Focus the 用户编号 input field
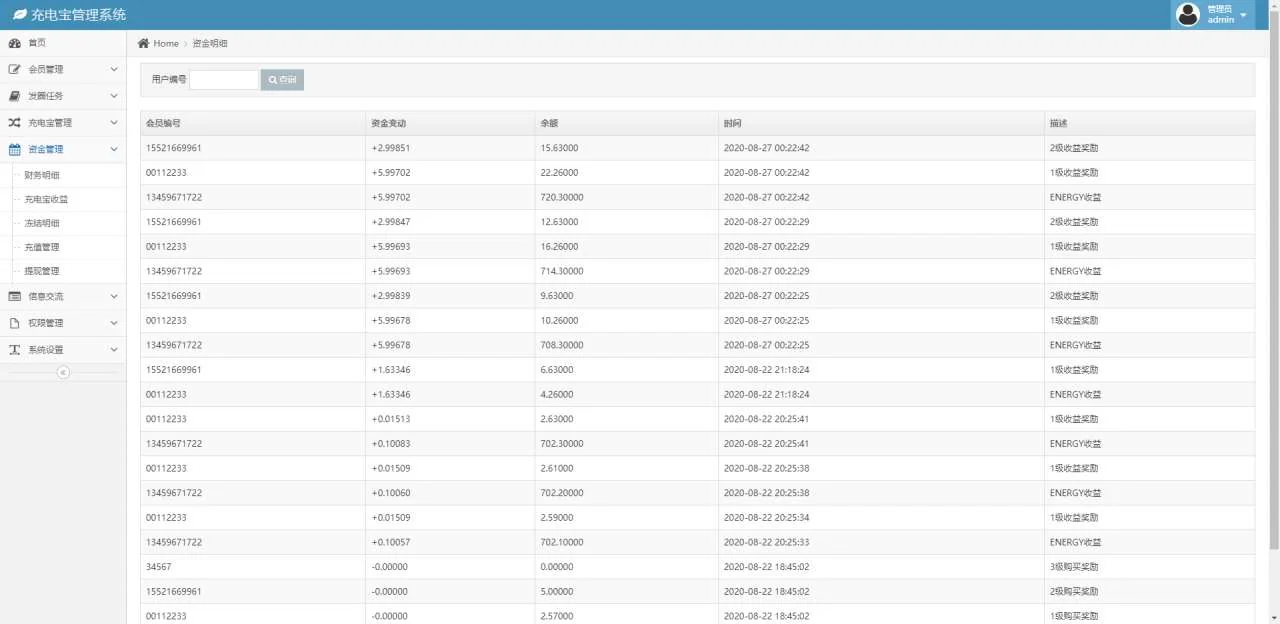 (224, 80)
